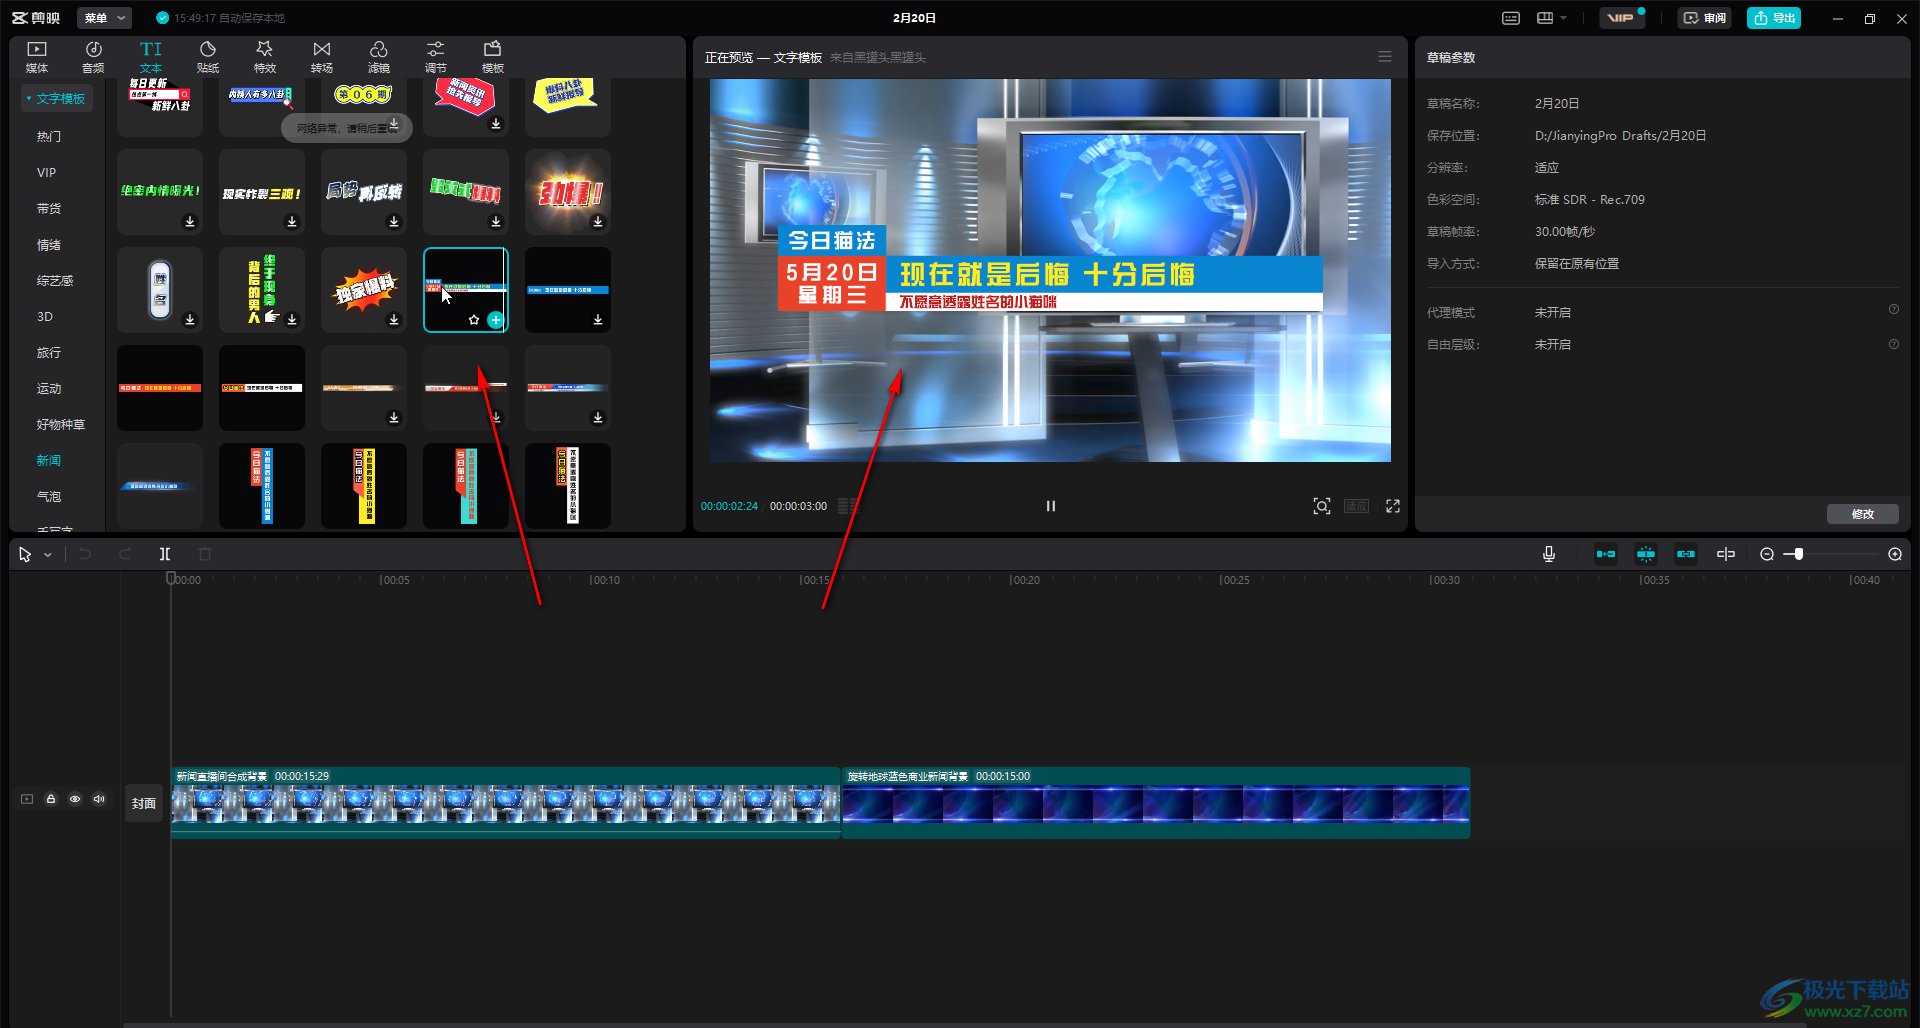Open the layout switcher icon
The image size is (1920, 1028).
click(1545, 18)
